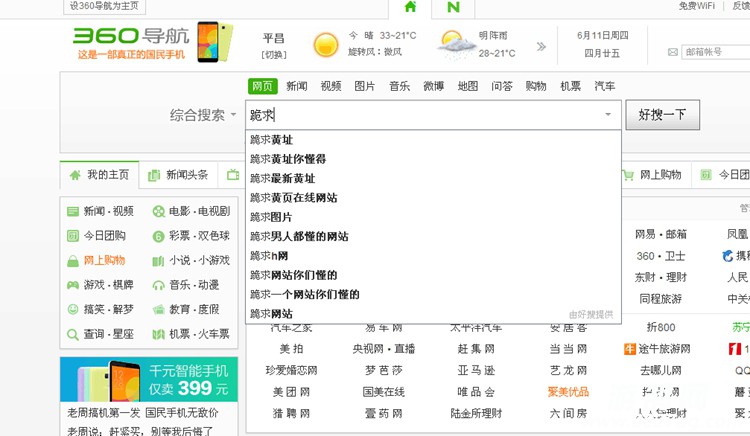The height and width of the screenshot is (436, 750).
Task: Click the 教育·度假 category icon
Action: click(158, 310)
